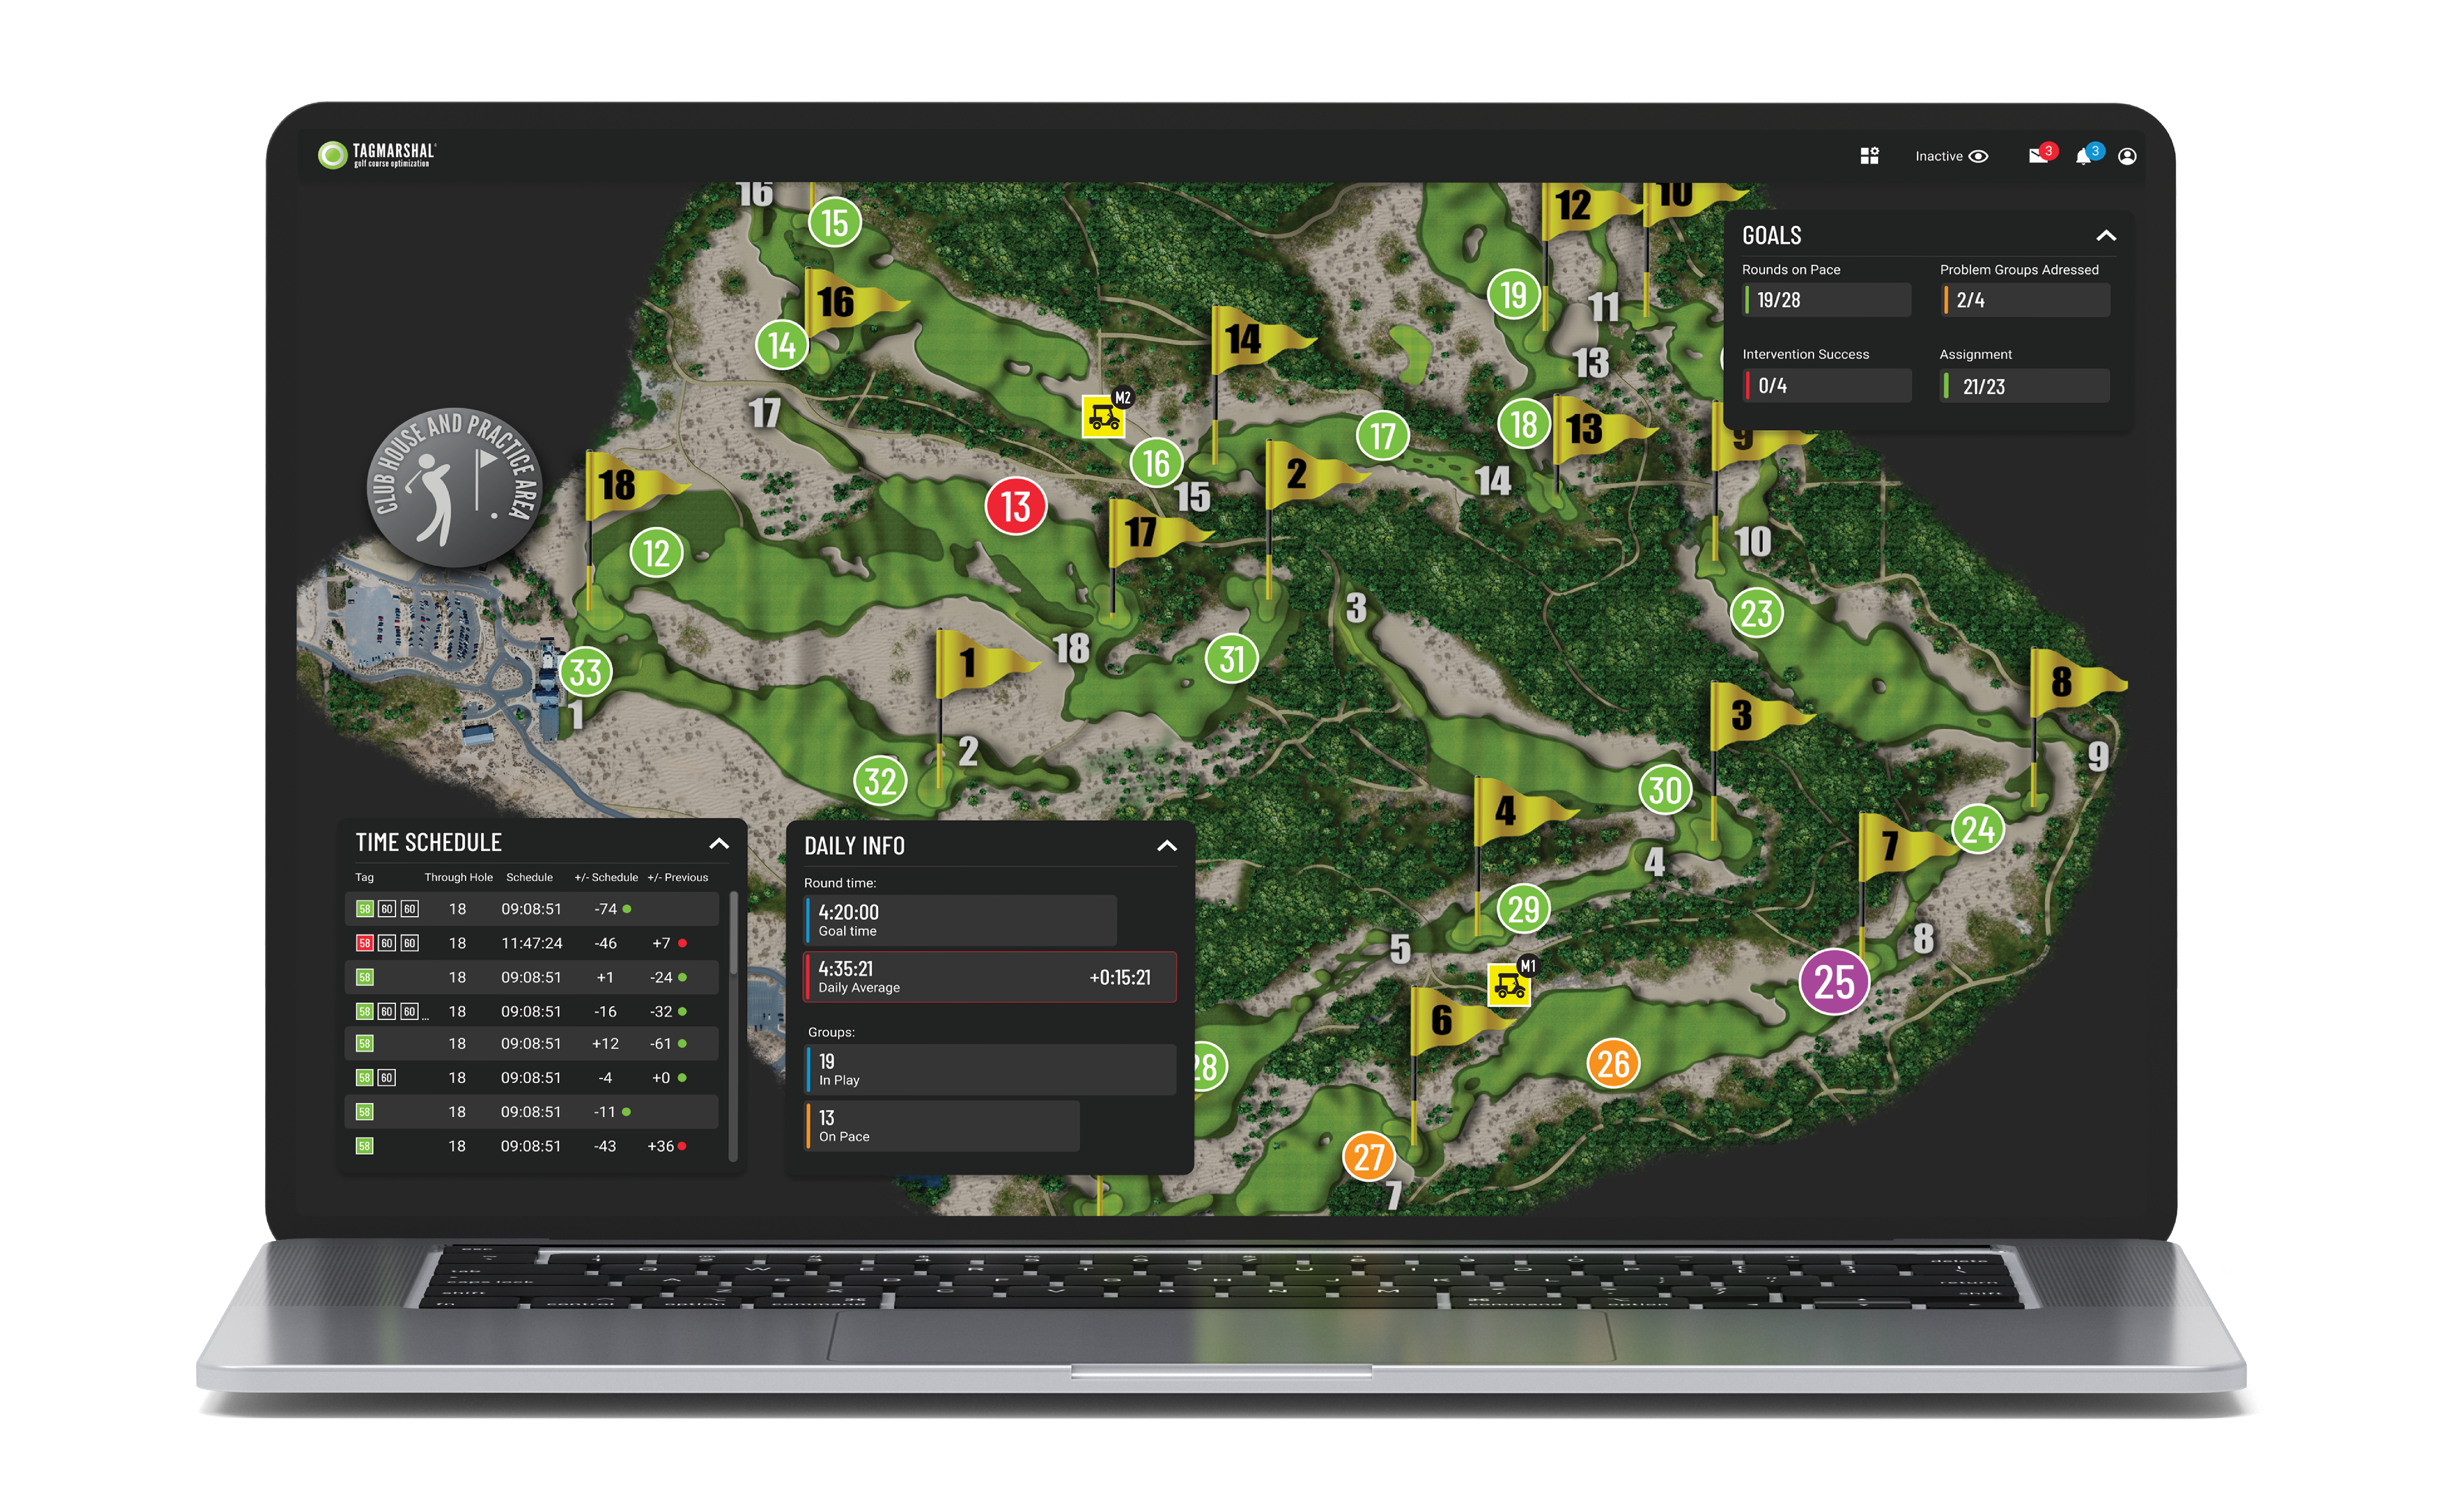The image size is (2464, 1505).
Task: Select marshal cart M2 on map
Action: point(1103,416)
